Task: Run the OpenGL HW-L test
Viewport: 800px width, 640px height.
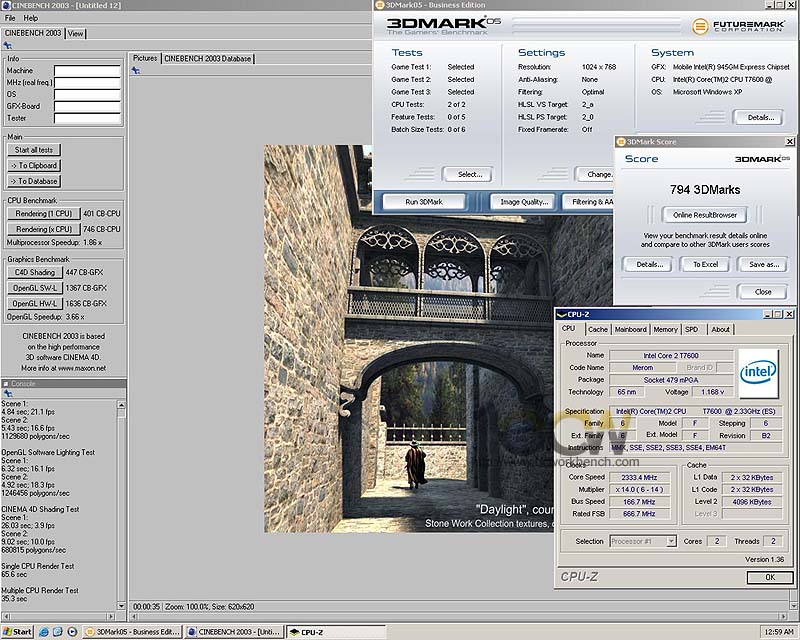Action: 35,304
